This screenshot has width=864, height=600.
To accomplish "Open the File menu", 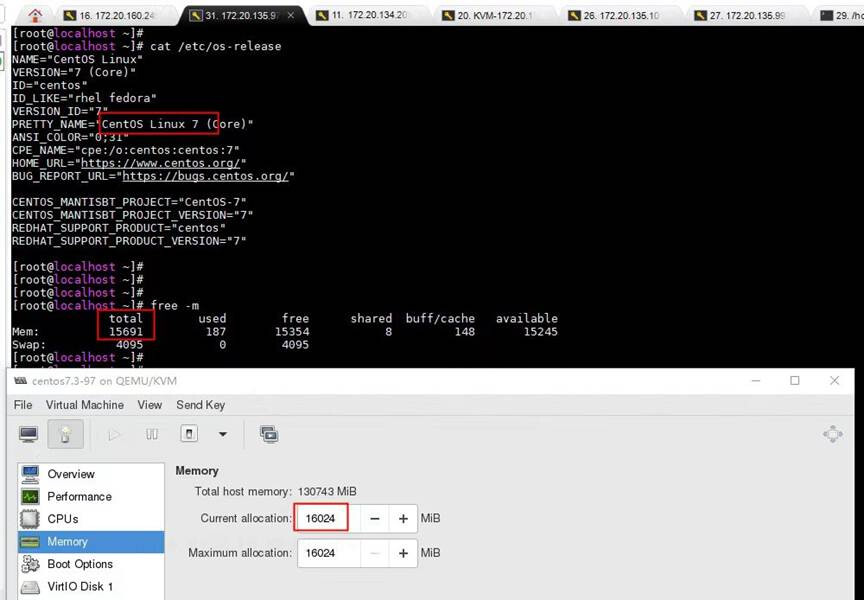I will pyautogui.click(x=23, y=405).
